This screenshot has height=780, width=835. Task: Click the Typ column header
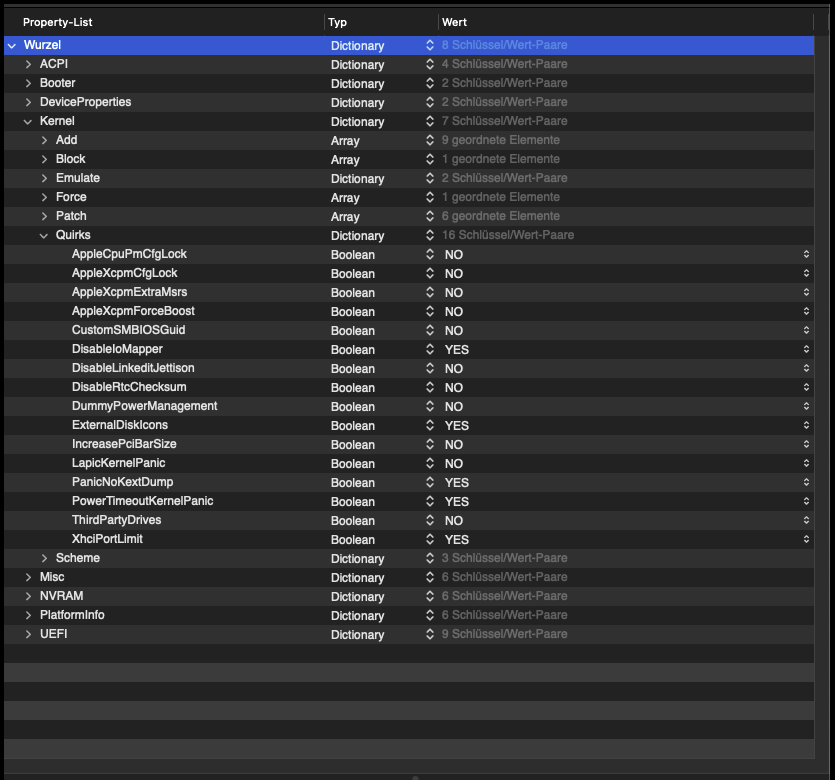(x=338, y=22)
